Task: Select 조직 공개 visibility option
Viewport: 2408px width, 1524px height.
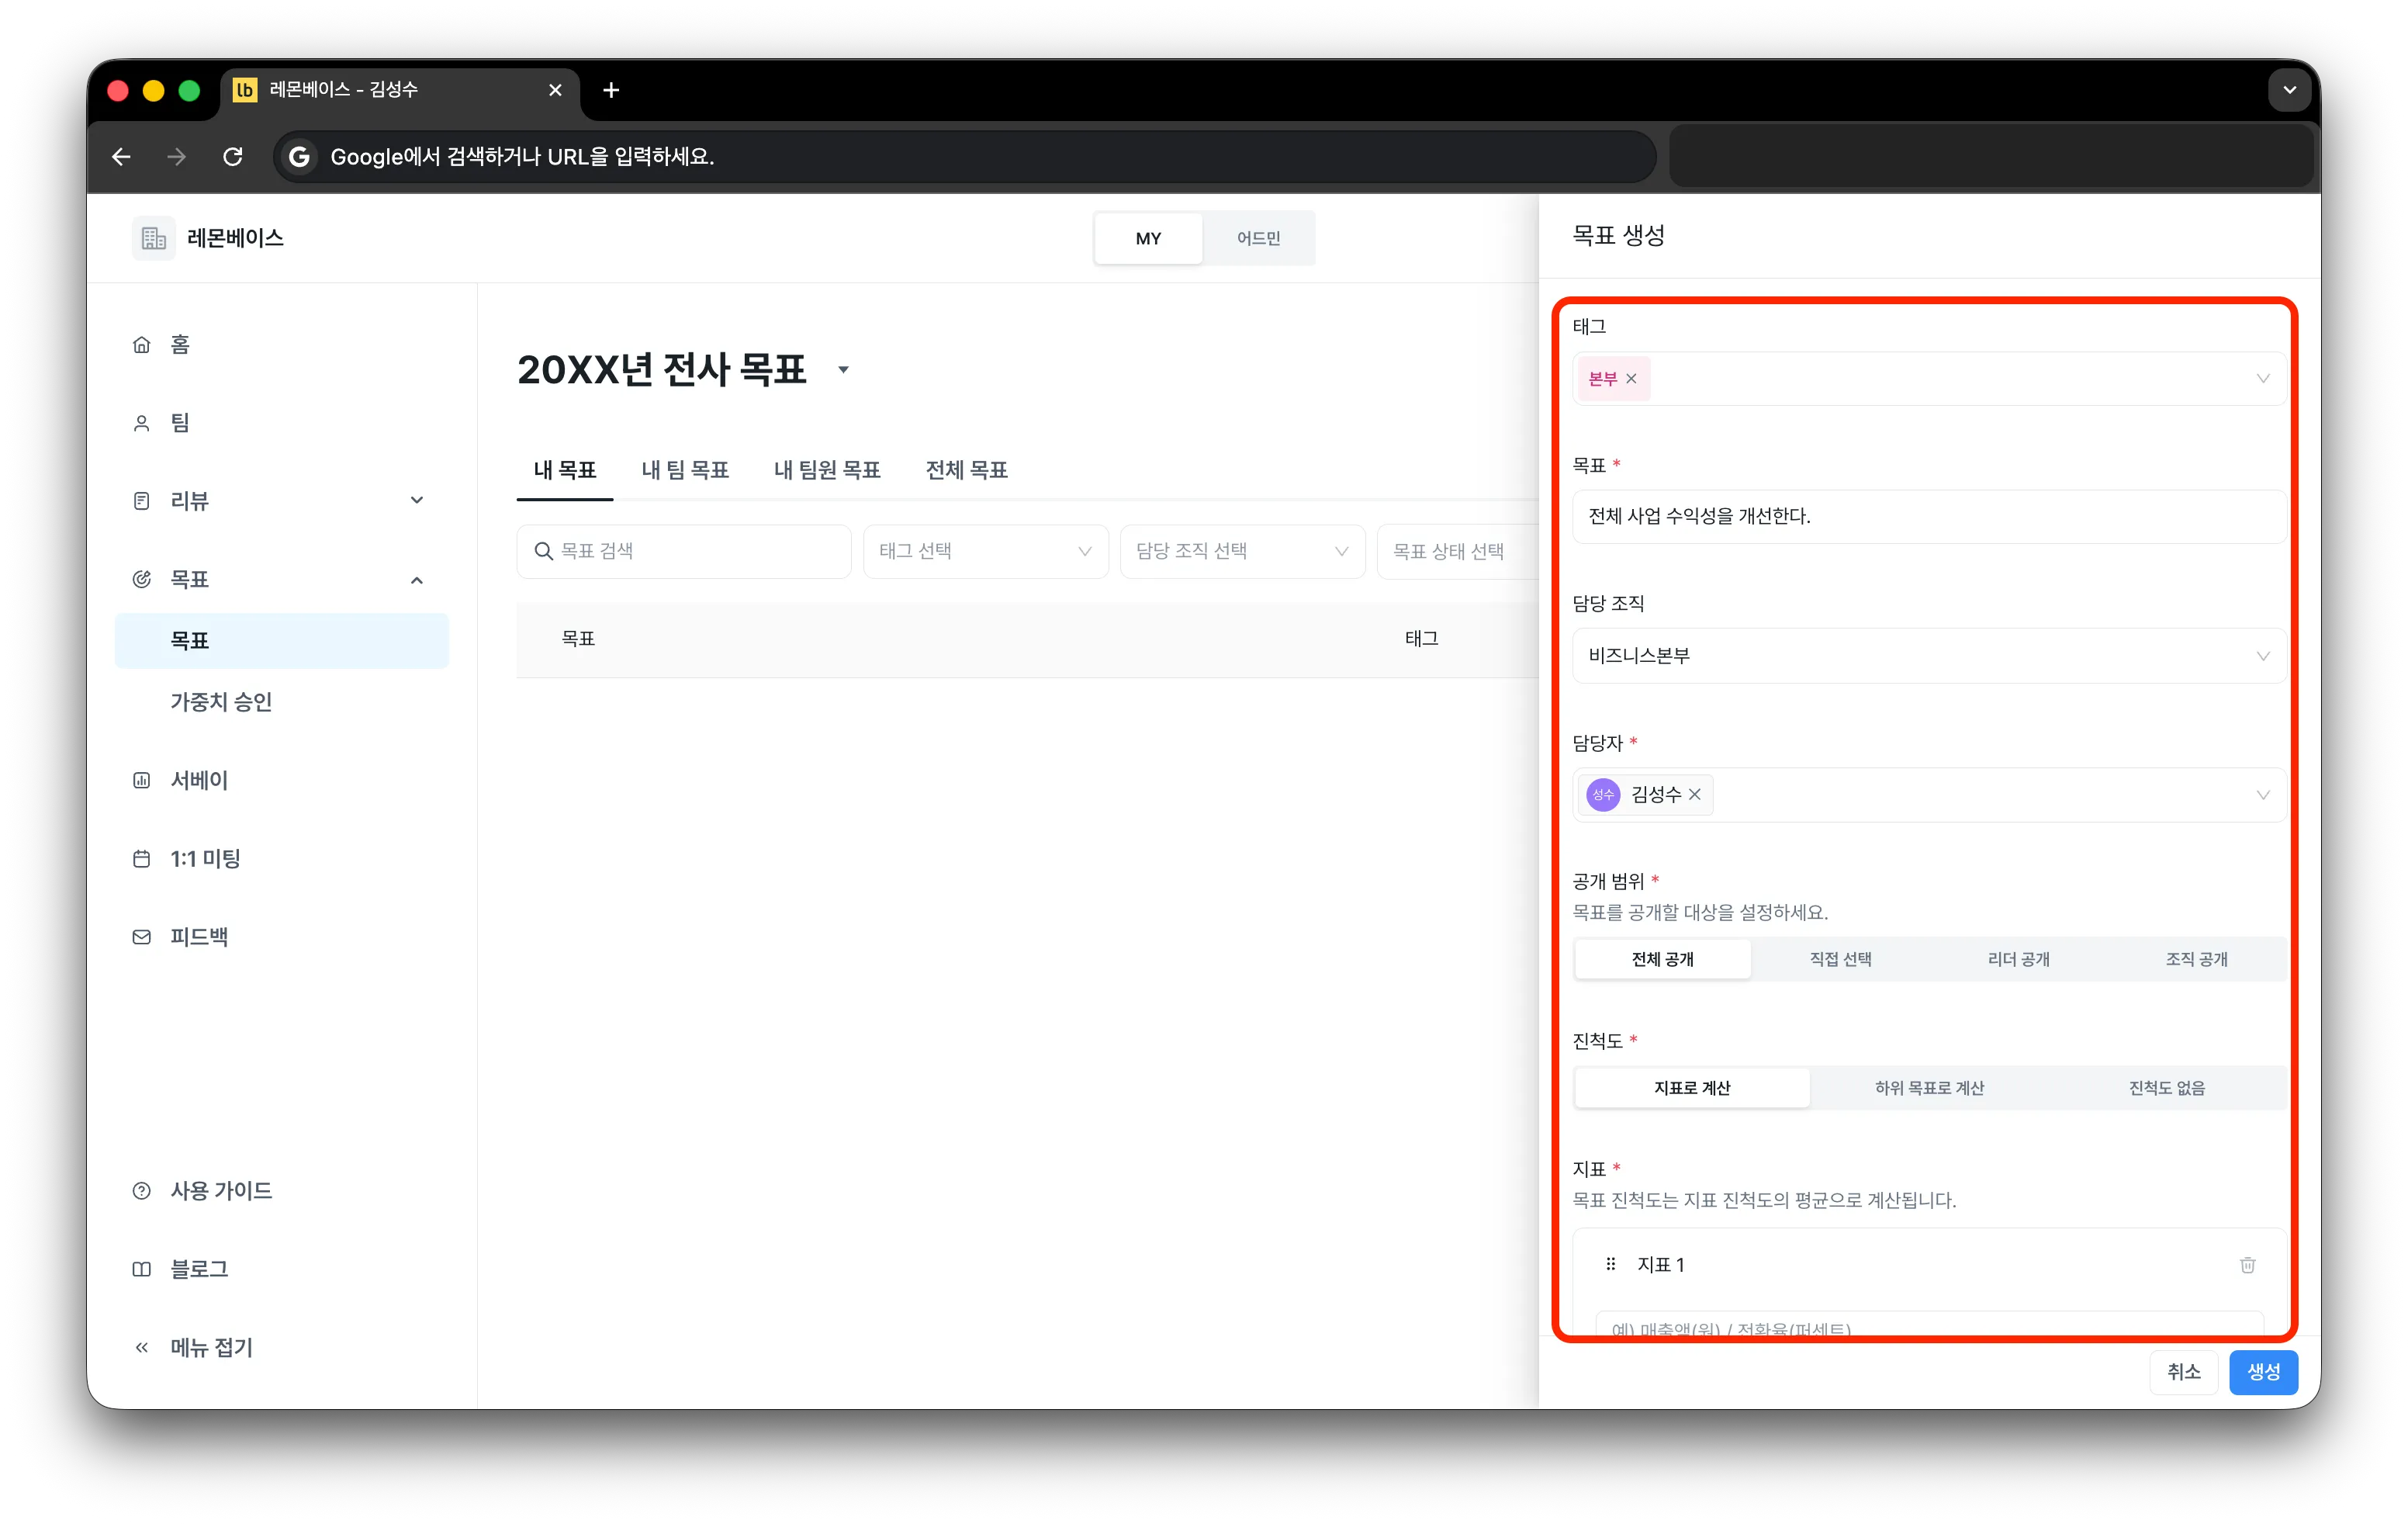Action: pyautogui.click(x=2196, y=959)
